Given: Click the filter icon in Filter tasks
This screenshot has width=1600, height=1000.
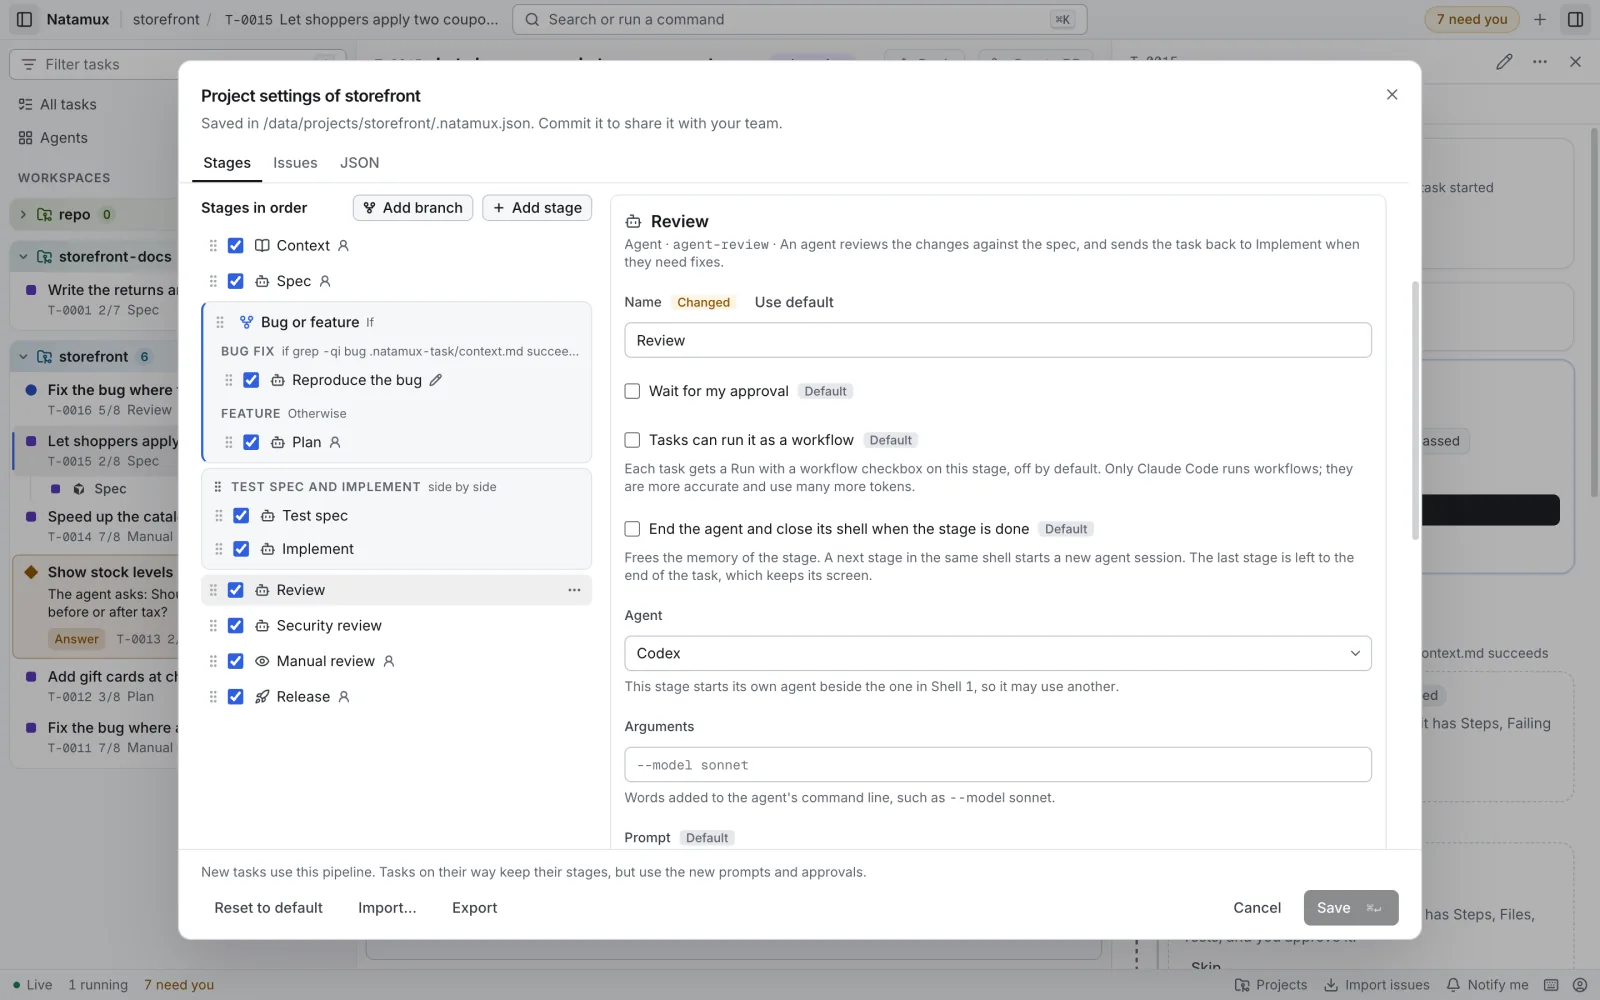Looking at the screenshot, I should [x=29, y=64].
